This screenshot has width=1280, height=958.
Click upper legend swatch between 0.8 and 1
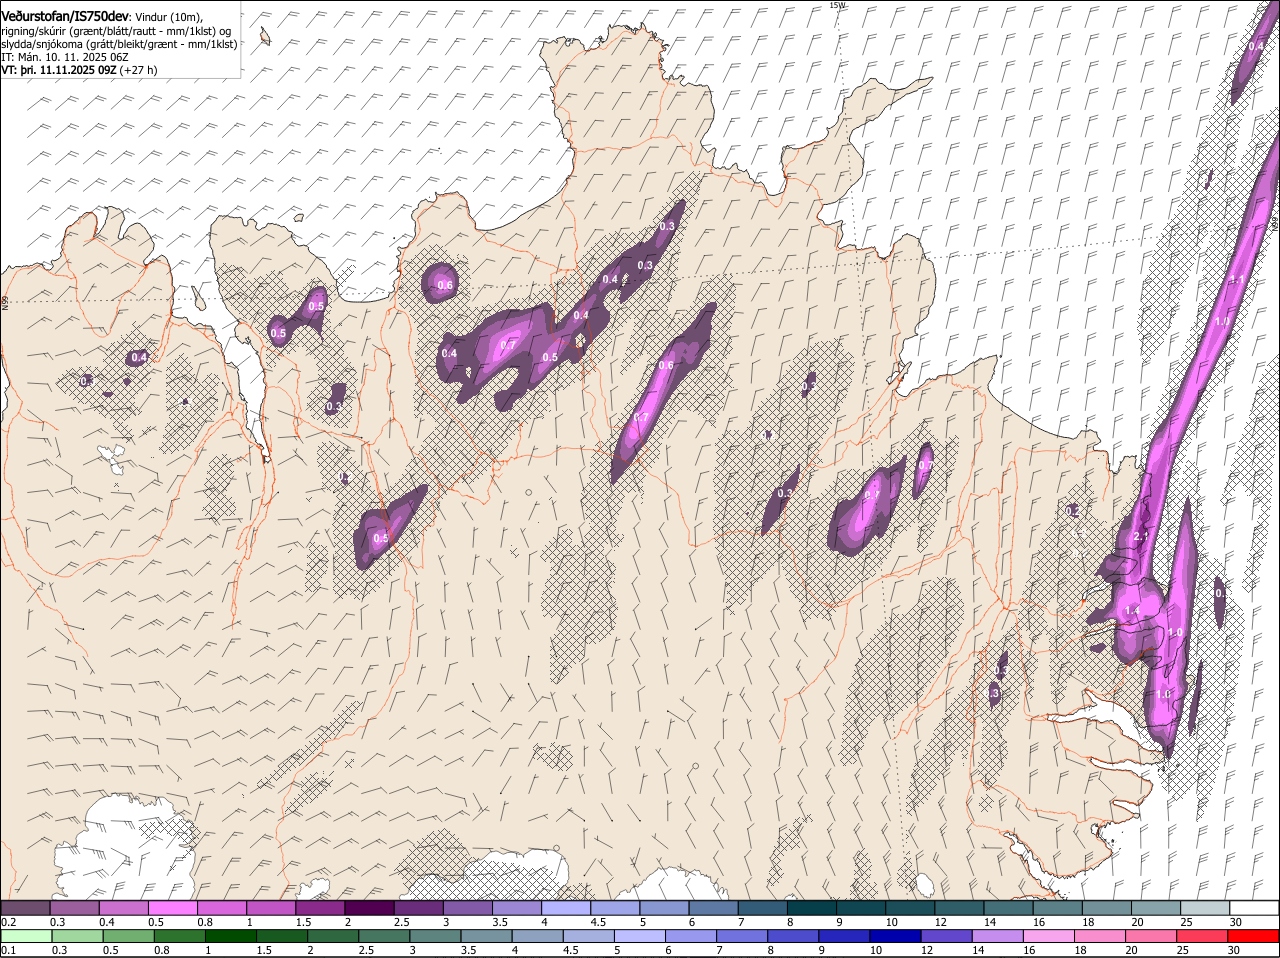[x=222, y=907]
